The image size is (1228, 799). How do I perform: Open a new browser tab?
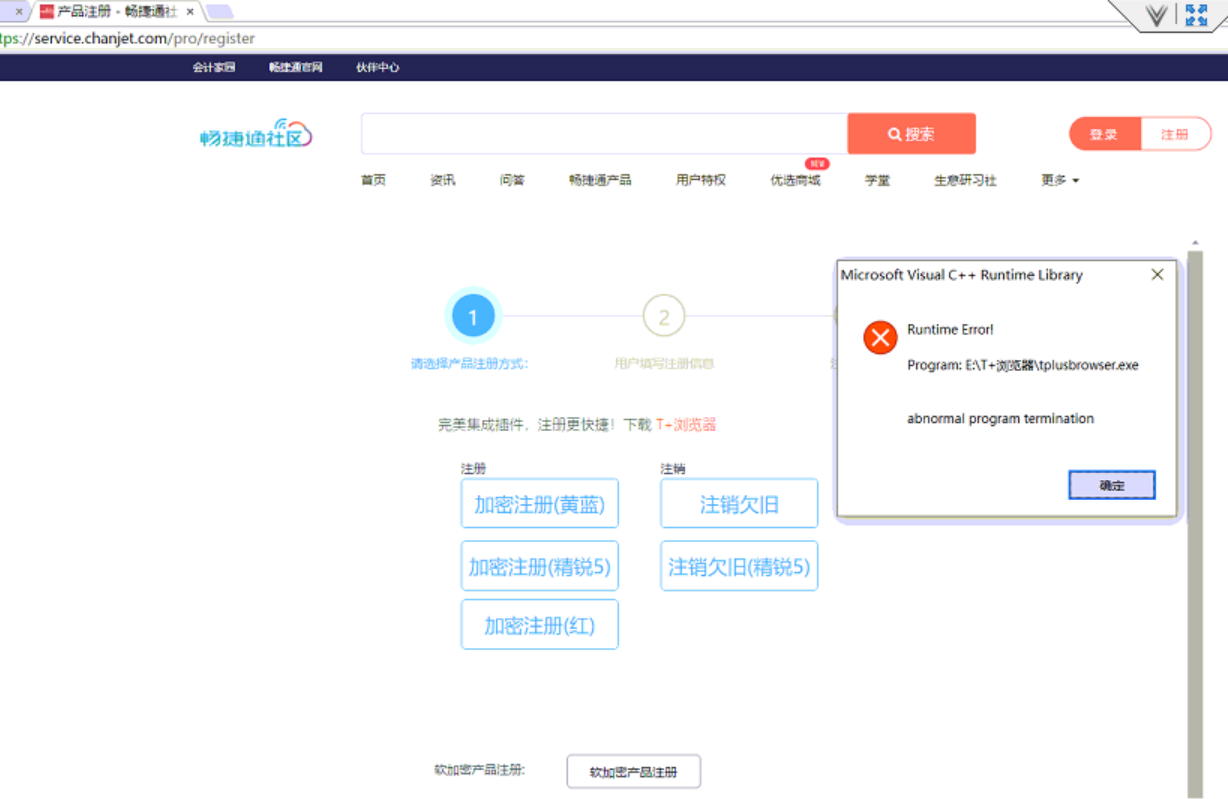[219, 12]
